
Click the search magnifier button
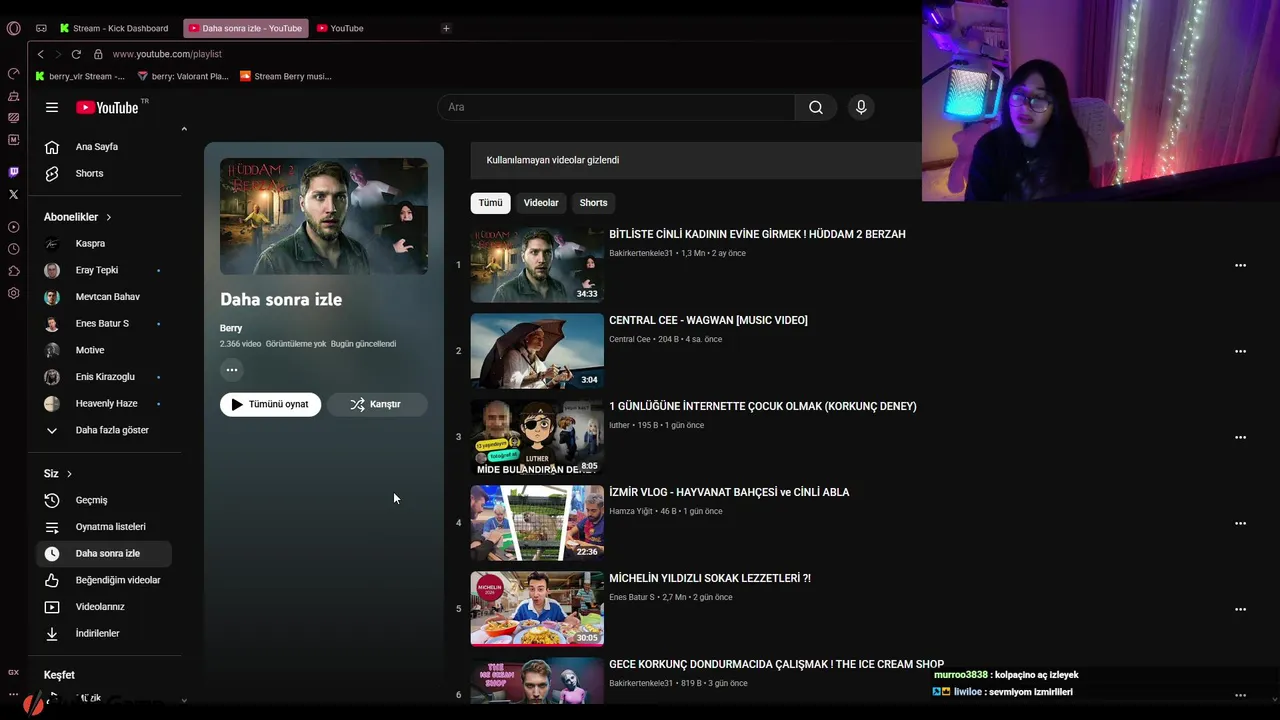click(x=816, y=107)
